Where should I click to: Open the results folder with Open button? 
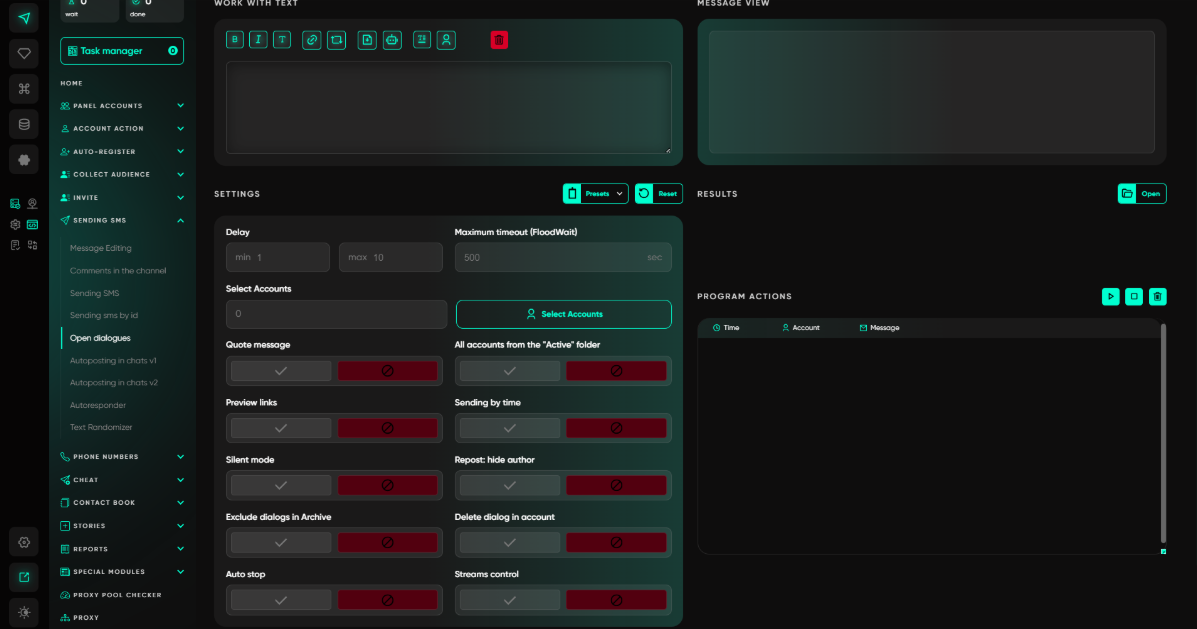(1142, 194)
